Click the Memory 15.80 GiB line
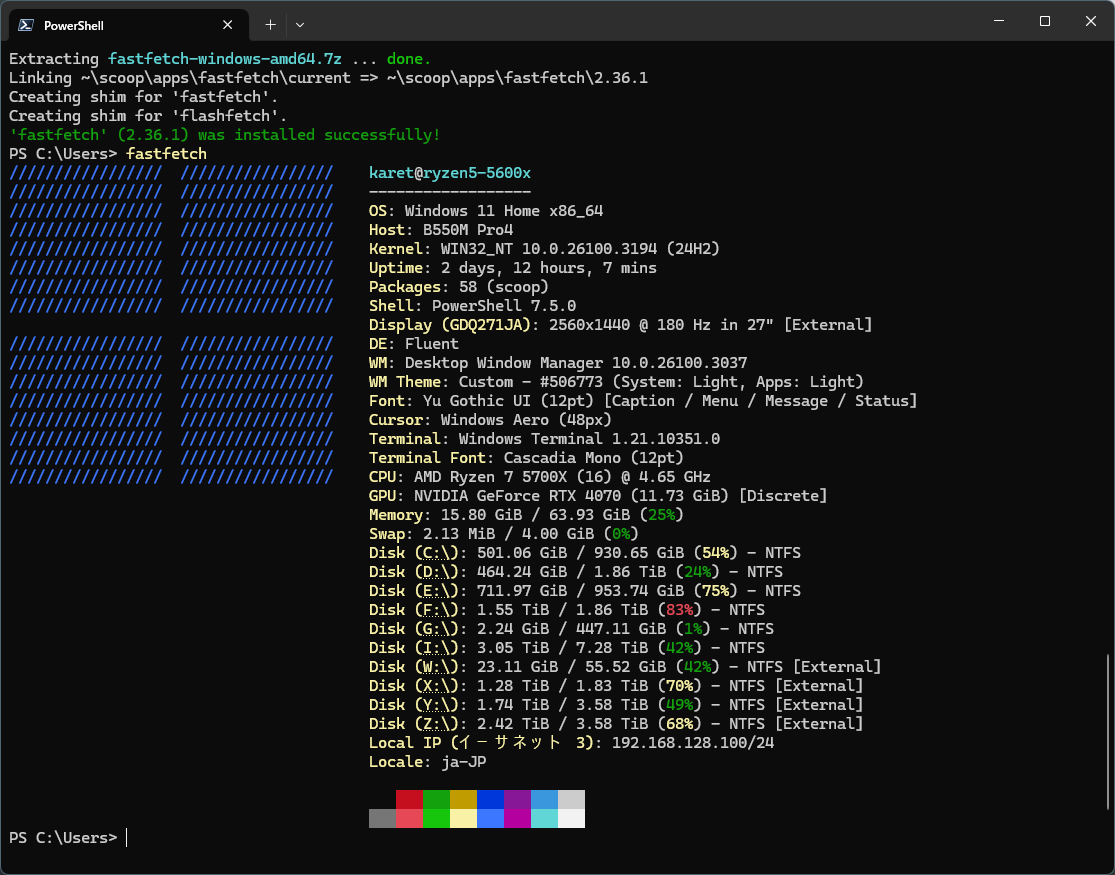Image resolution: width=1115 pixels, height=875 pixels. [x=526, y=515]
